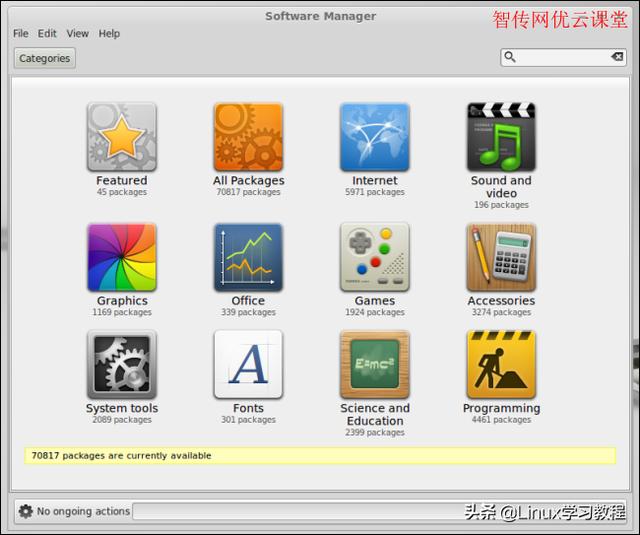The height and width of the screenshot is (535, 640).
Task: Open the Games controller icon
Action: coord(375,257)
